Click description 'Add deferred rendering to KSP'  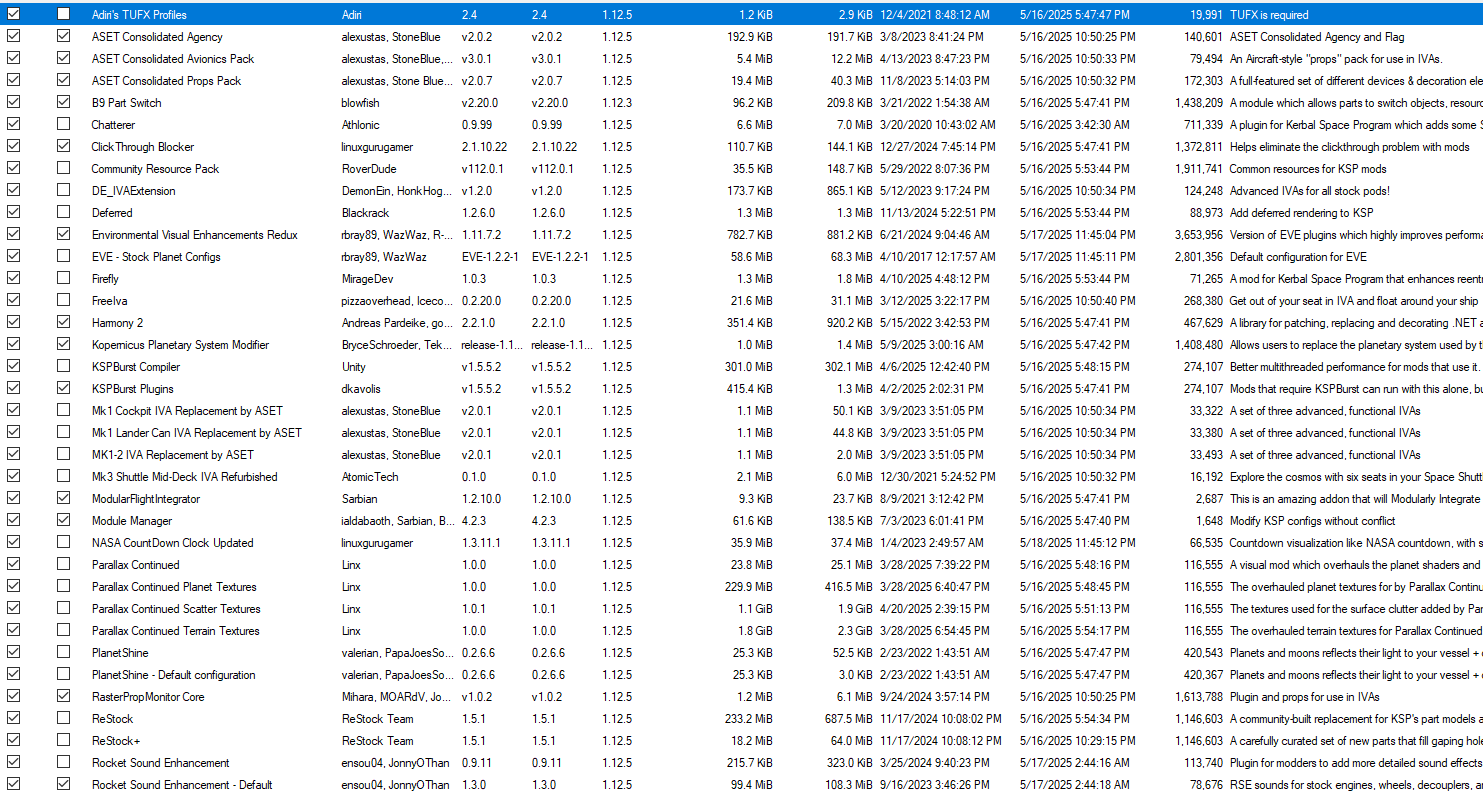point(1302,213)
